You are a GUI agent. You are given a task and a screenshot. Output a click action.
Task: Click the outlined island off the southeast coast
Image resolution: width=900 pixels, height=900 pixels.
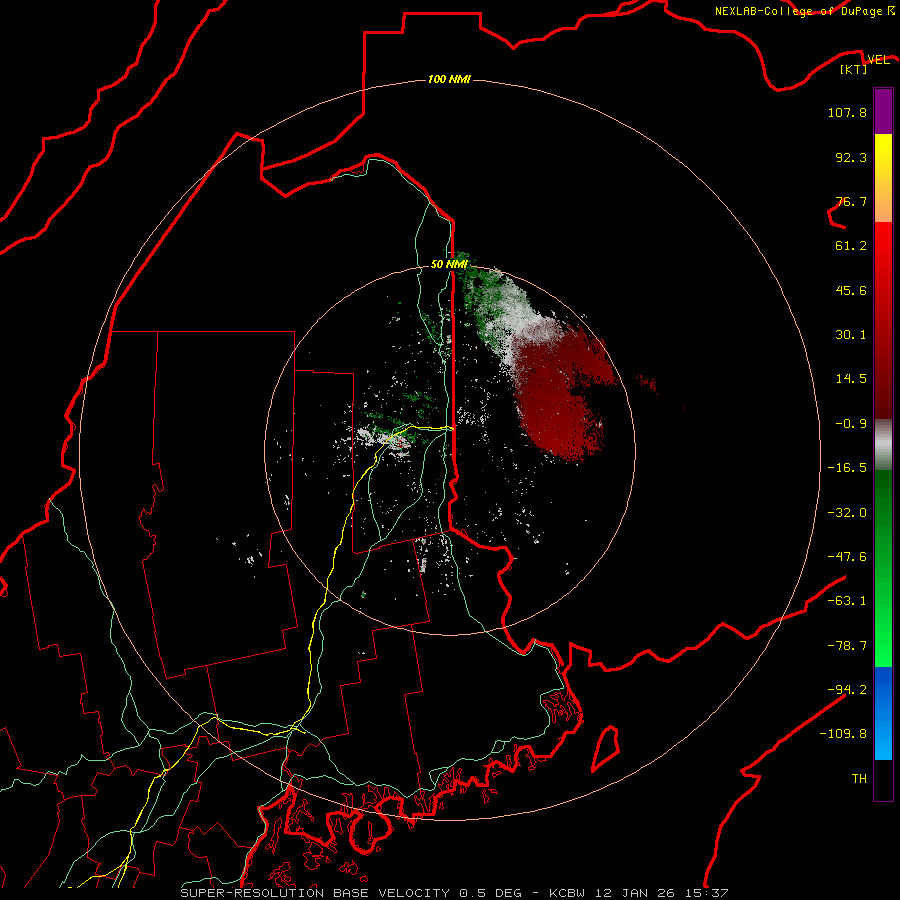606,748
